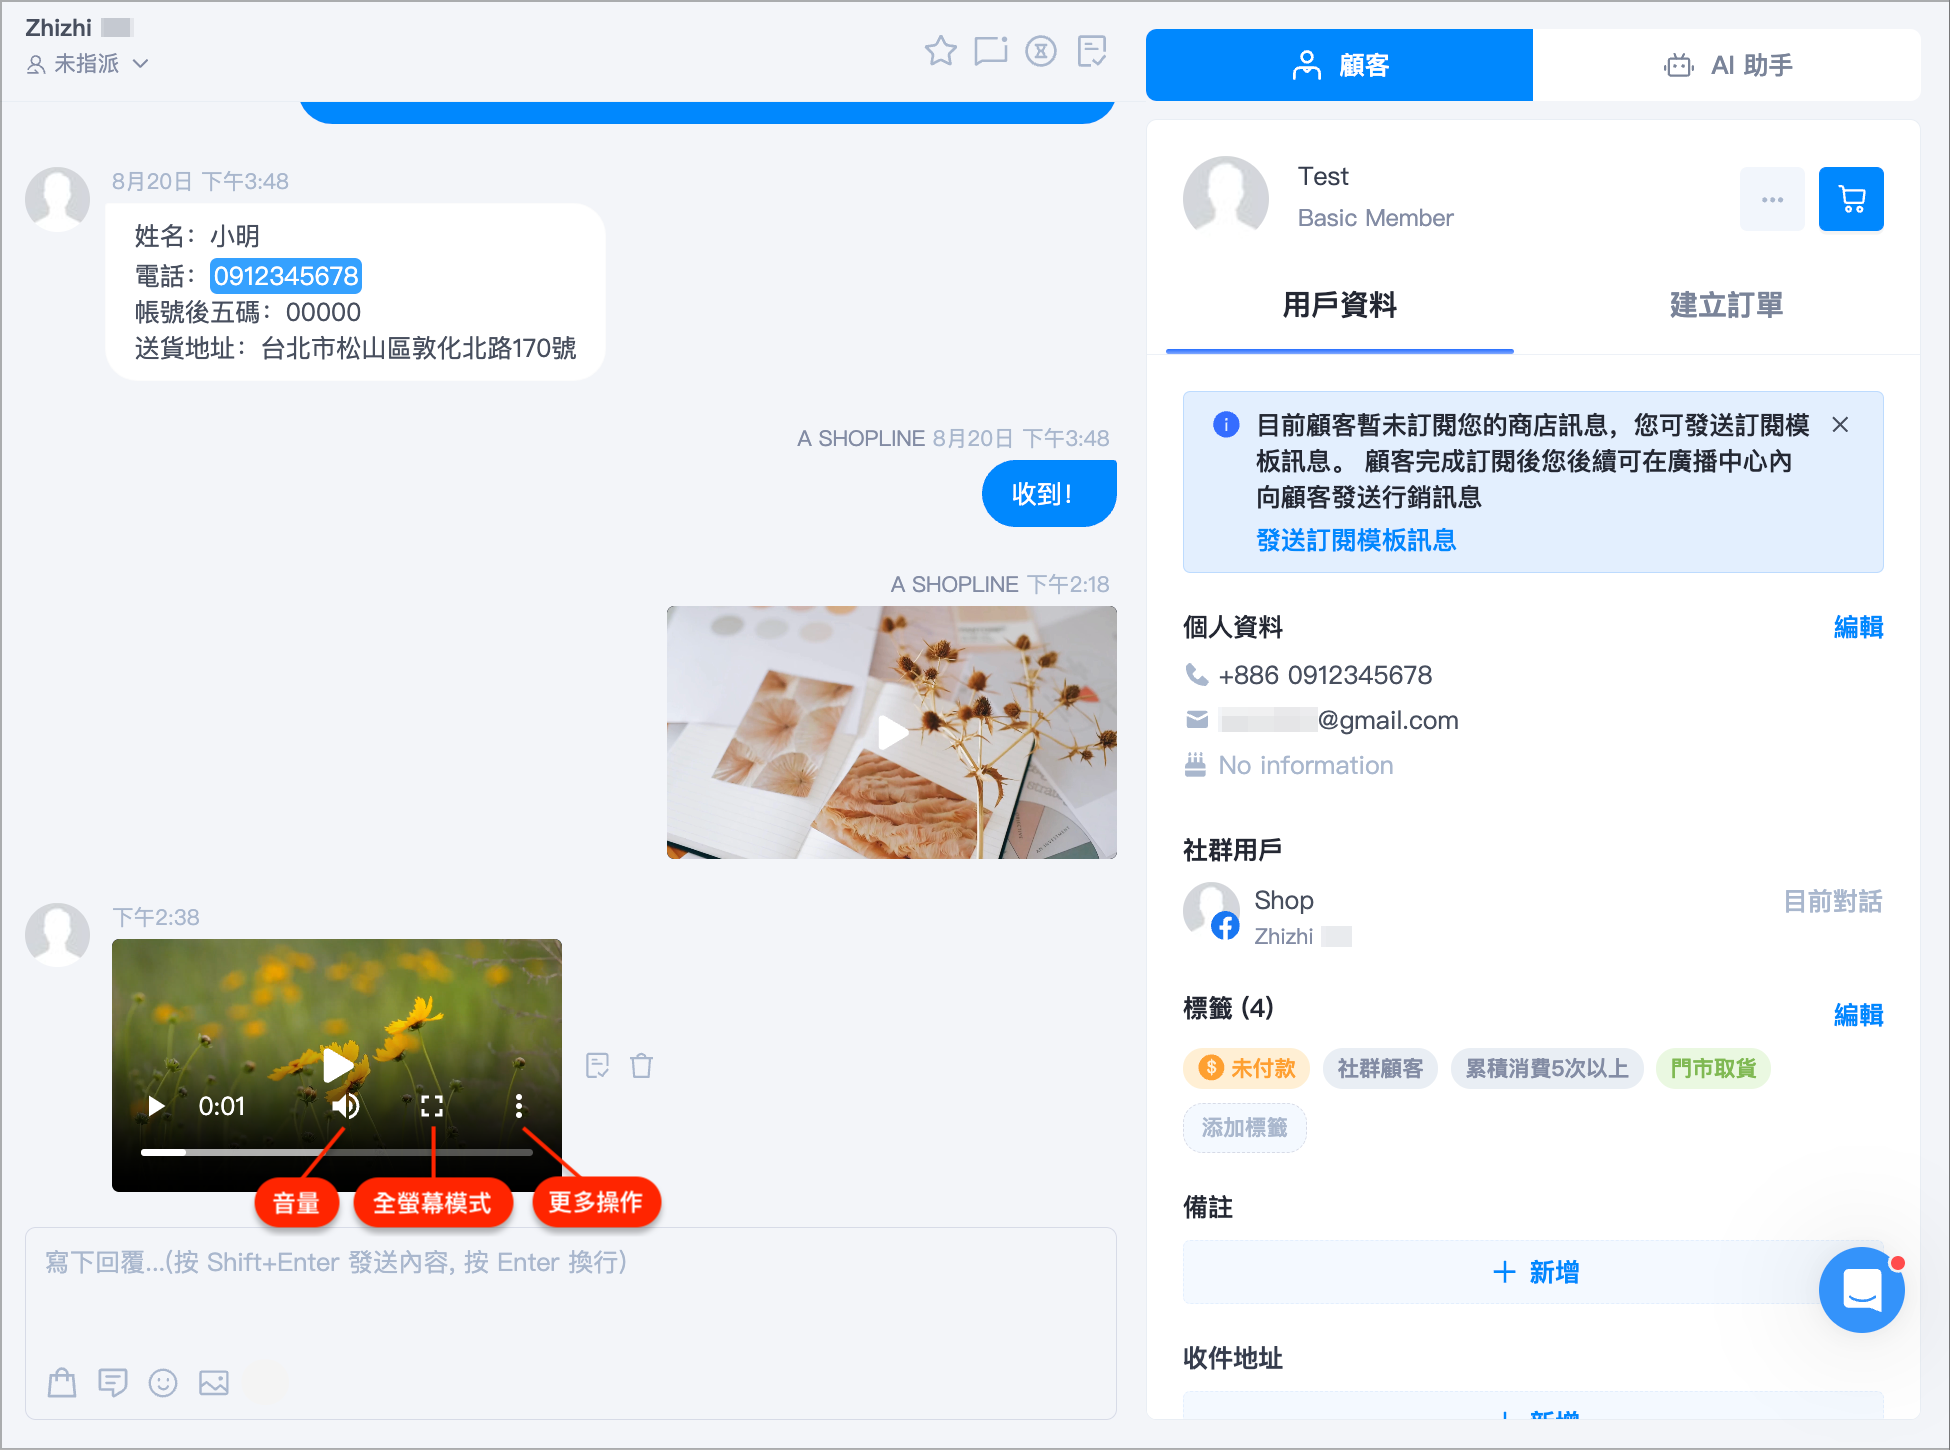Add a new 備註 note
Viewport: 1950px width, 1450px height.
[1533, 1272]
